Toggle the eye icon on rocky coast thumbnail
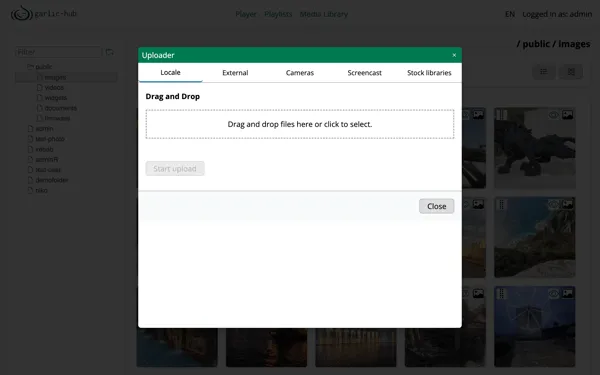600x375 pixels. (x=554, y=205)
